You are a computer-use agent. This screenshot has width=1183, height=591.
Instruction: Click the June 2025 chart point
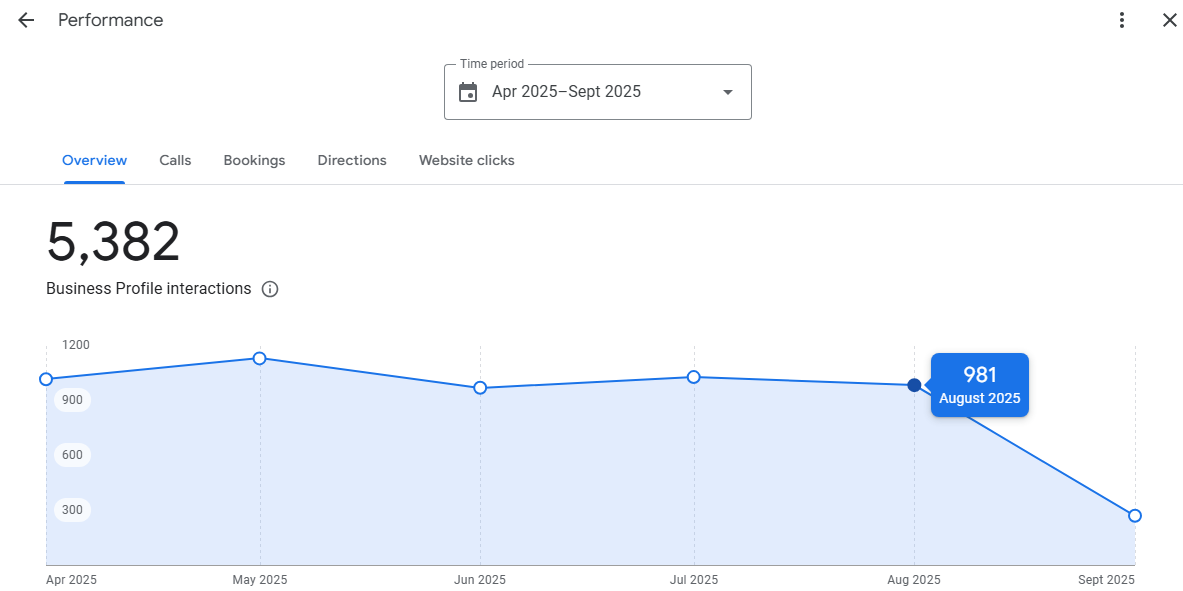[480, 388]
